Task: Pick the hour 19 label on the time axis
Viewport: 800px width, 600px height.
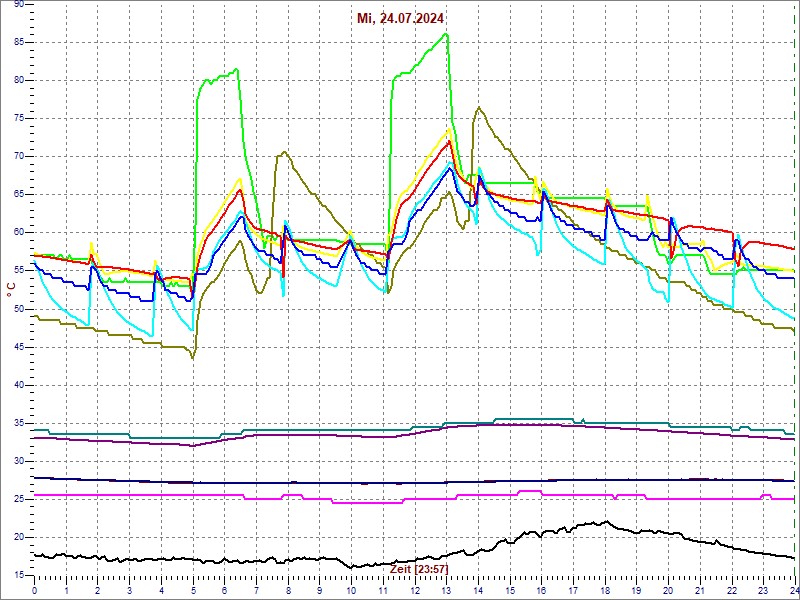Action: pyautogui.click(x=637, y=589)
